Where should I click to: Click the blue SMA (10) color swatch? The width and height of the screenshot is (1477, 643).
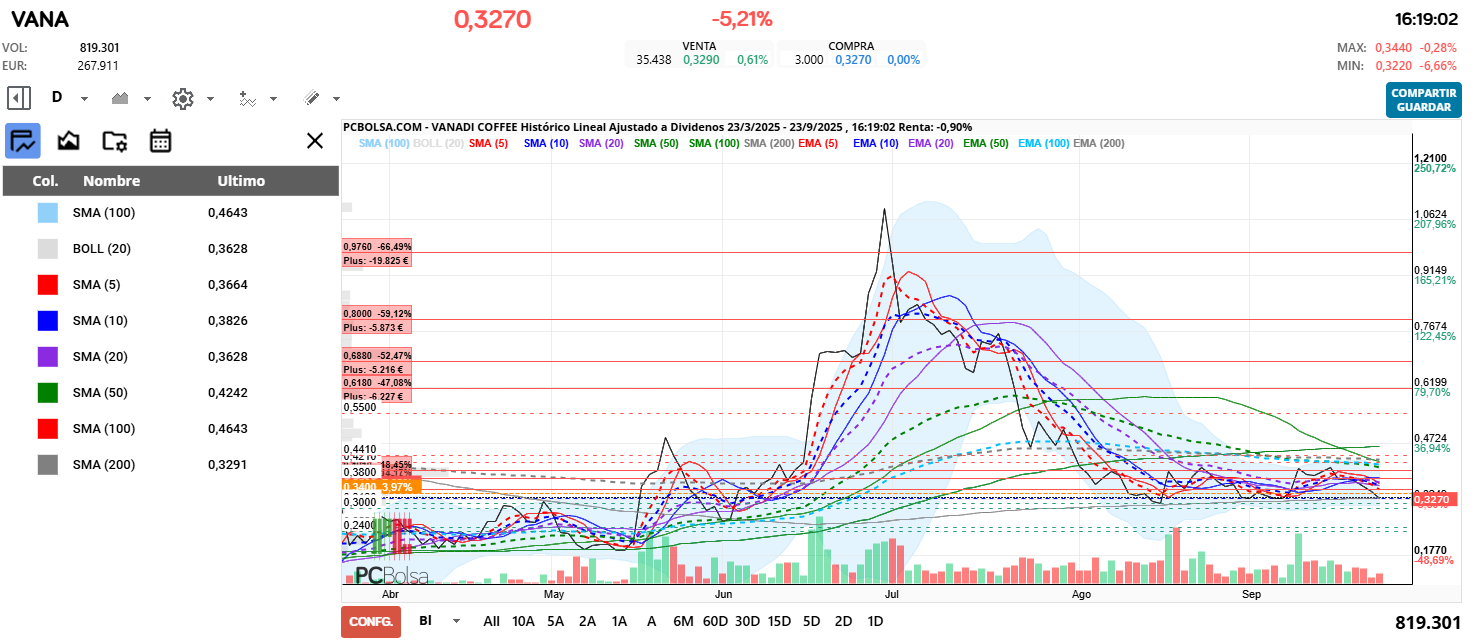48,321
